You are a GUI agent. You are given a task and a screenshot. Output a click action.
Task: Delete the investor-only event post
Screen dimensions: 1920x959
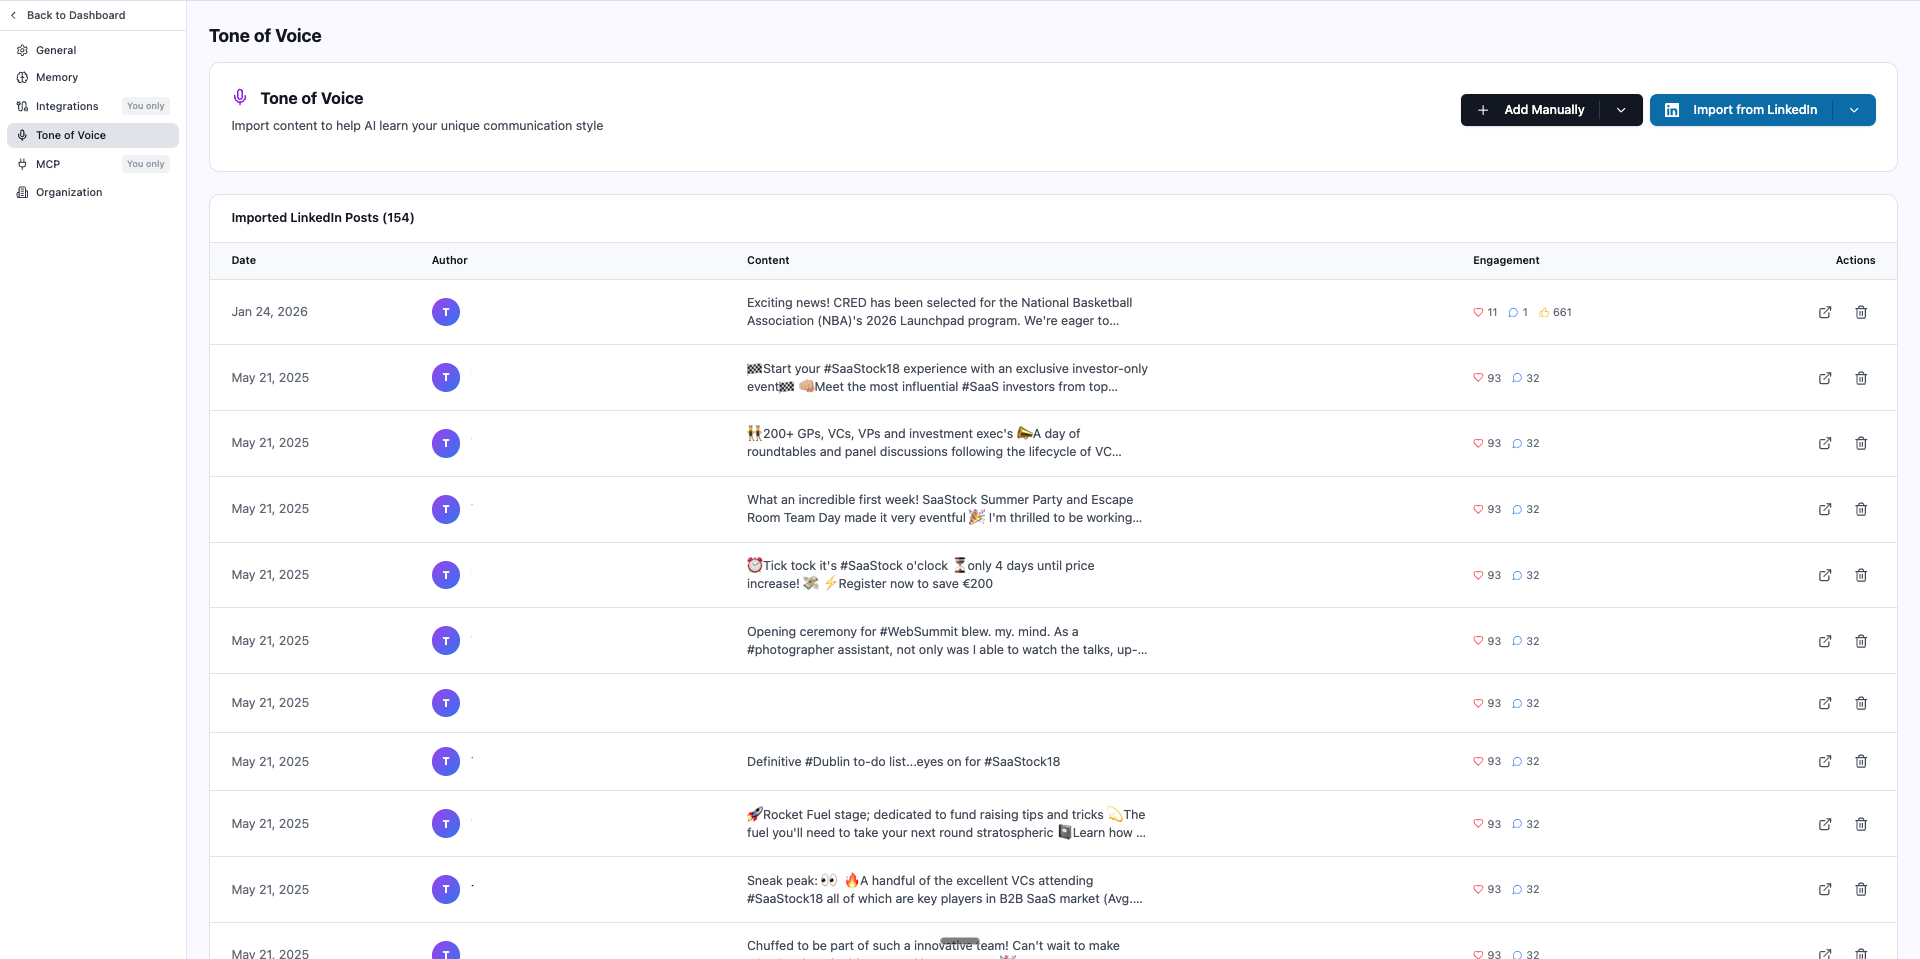(x=1861, y=378)
